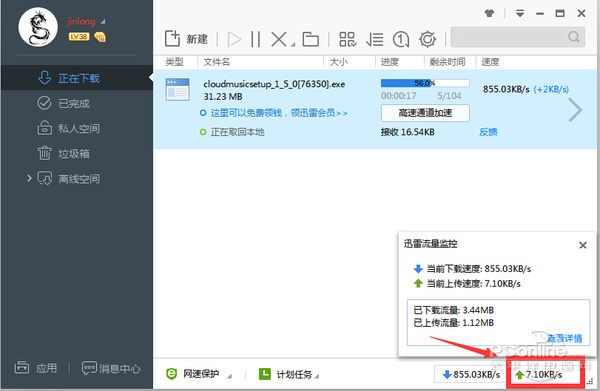Click the file type icon of cloudmusicsetup

(x=177, y=89)
